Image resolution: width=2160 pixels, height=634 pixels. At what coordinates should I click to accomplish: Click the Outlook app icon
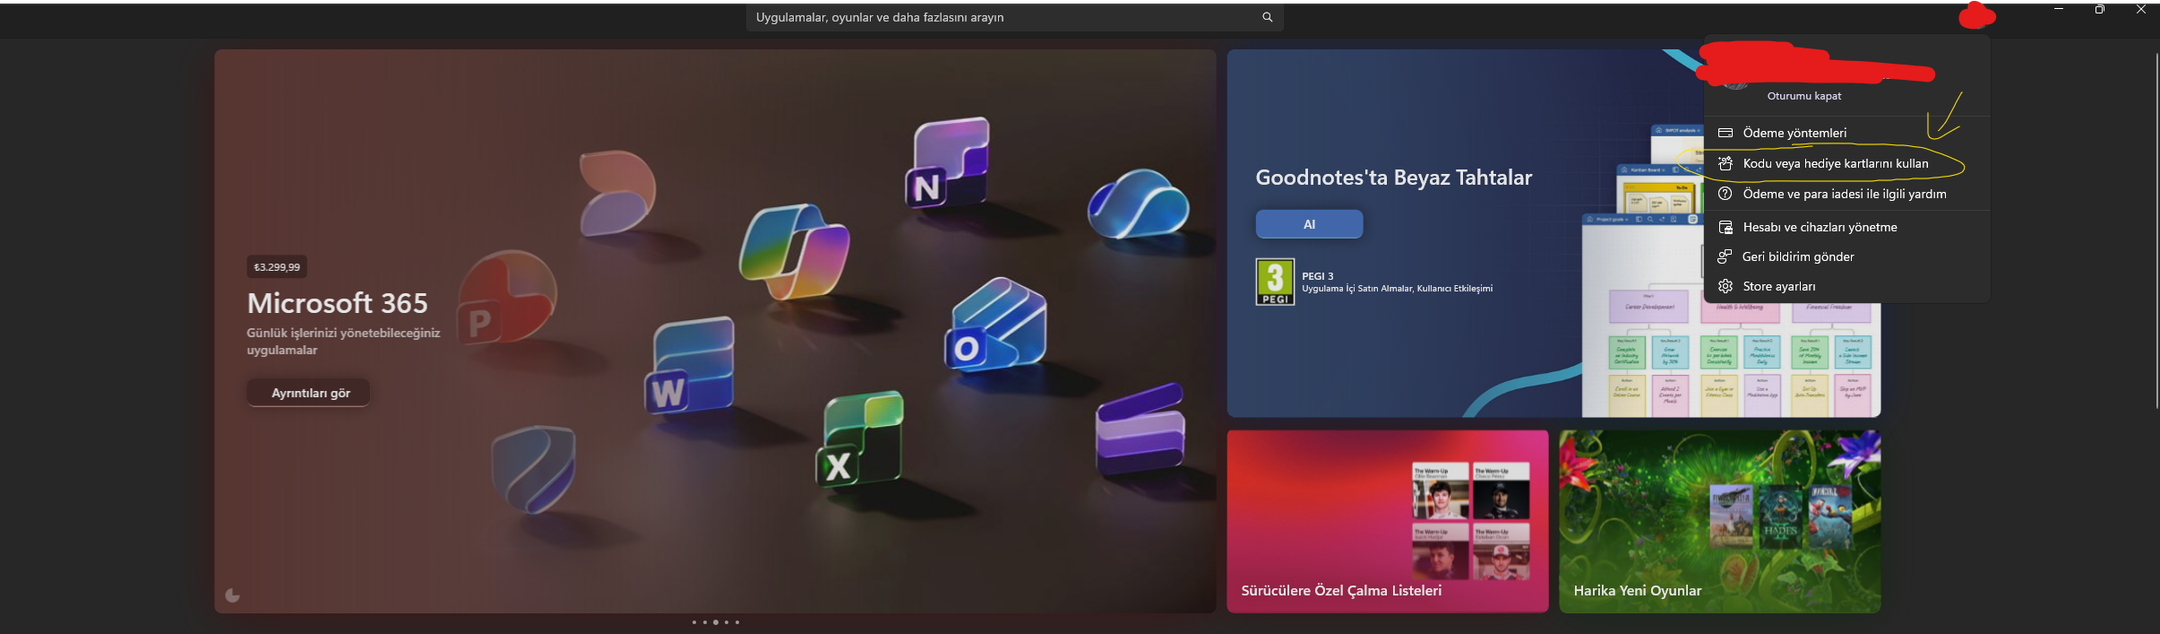click(995, 325)
